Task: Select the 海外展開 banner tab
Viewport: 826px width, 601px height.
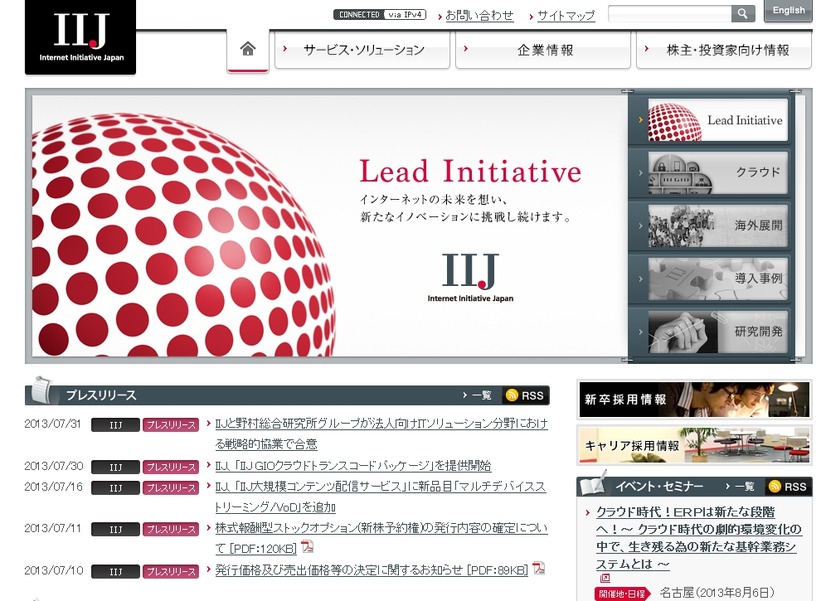Action: 717,226
